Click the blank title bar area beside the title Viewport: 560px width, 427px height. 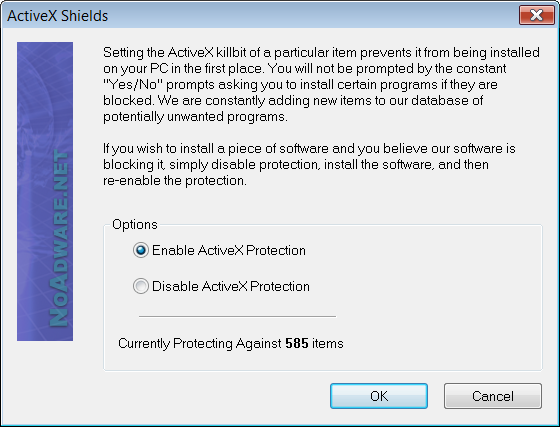pyautogui.click(x=311, y=16)
